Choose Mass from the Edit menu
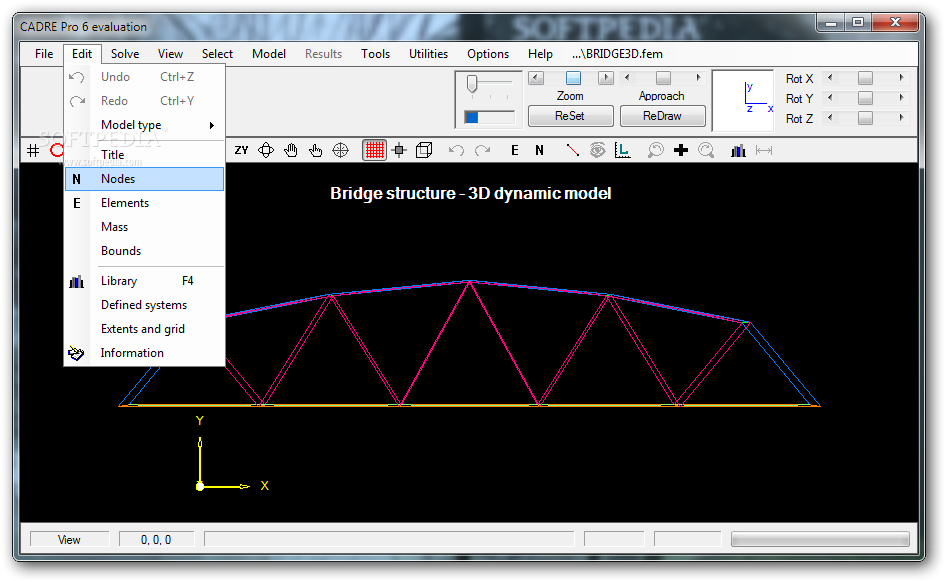946x582 pixels. click(x=144, y=227)
